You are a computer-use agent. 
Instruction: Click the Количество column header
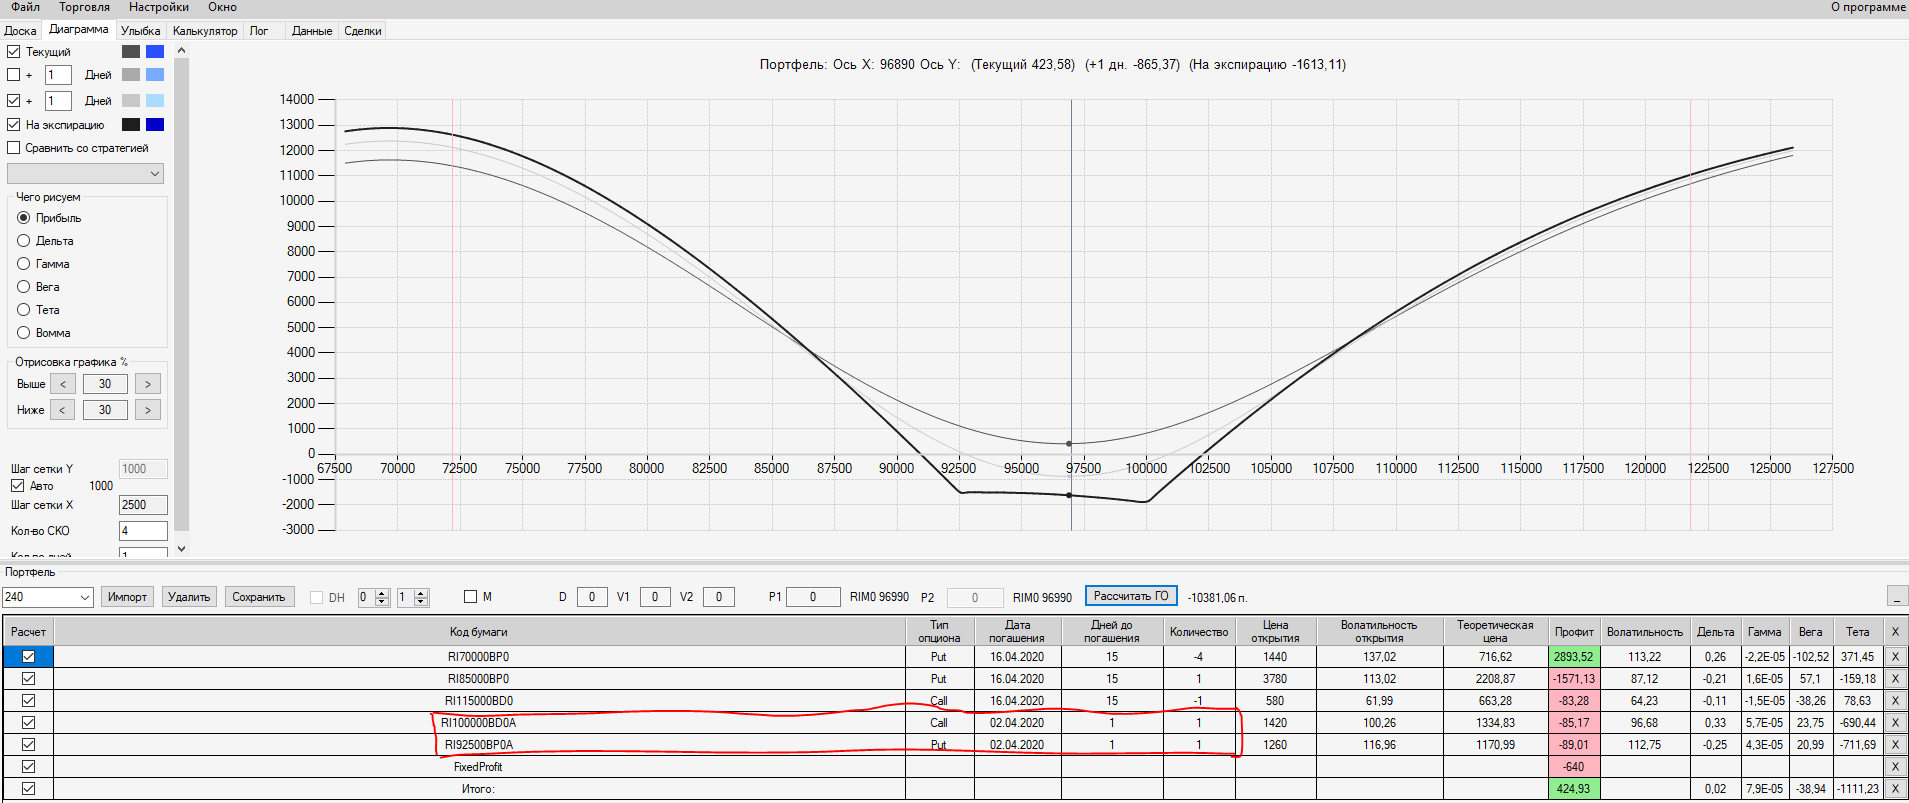pos(1199,632)
